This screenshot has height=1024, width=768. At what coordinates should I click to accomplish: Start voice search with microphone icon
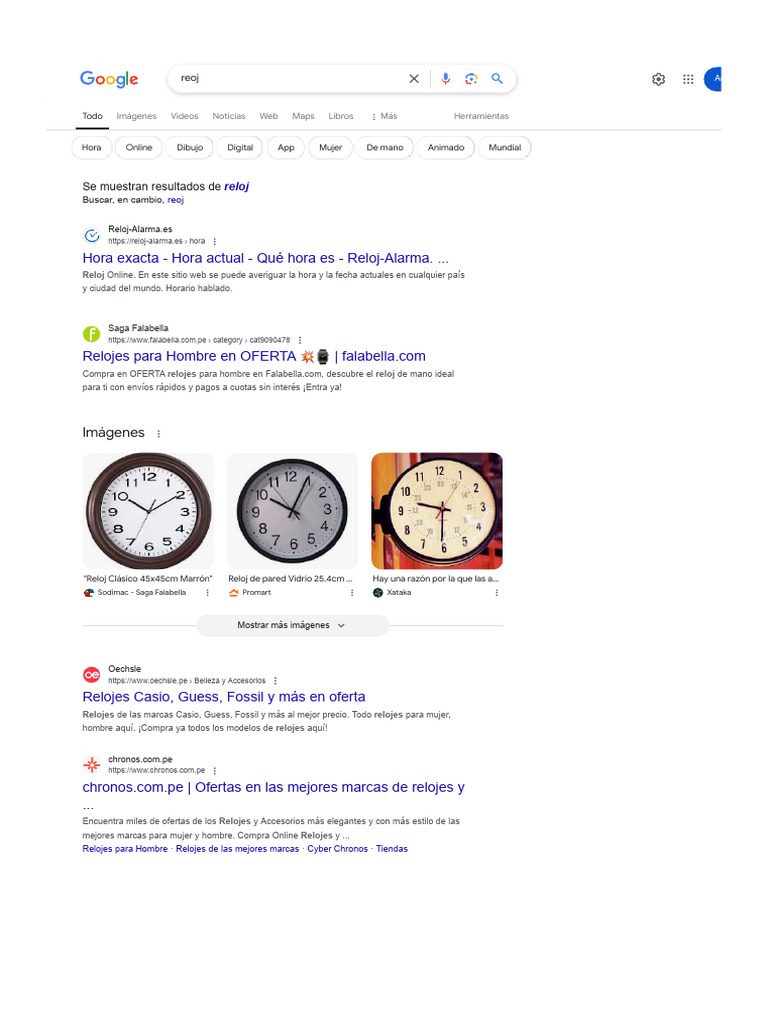coord(445,79)
